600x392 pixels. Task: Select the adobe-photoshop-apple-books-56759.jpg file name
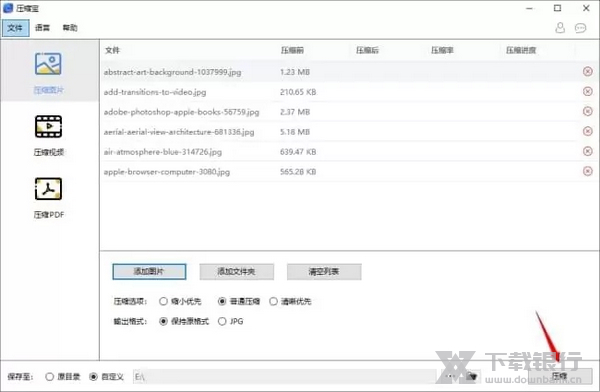pyautogui.click(x=181, y=112)
